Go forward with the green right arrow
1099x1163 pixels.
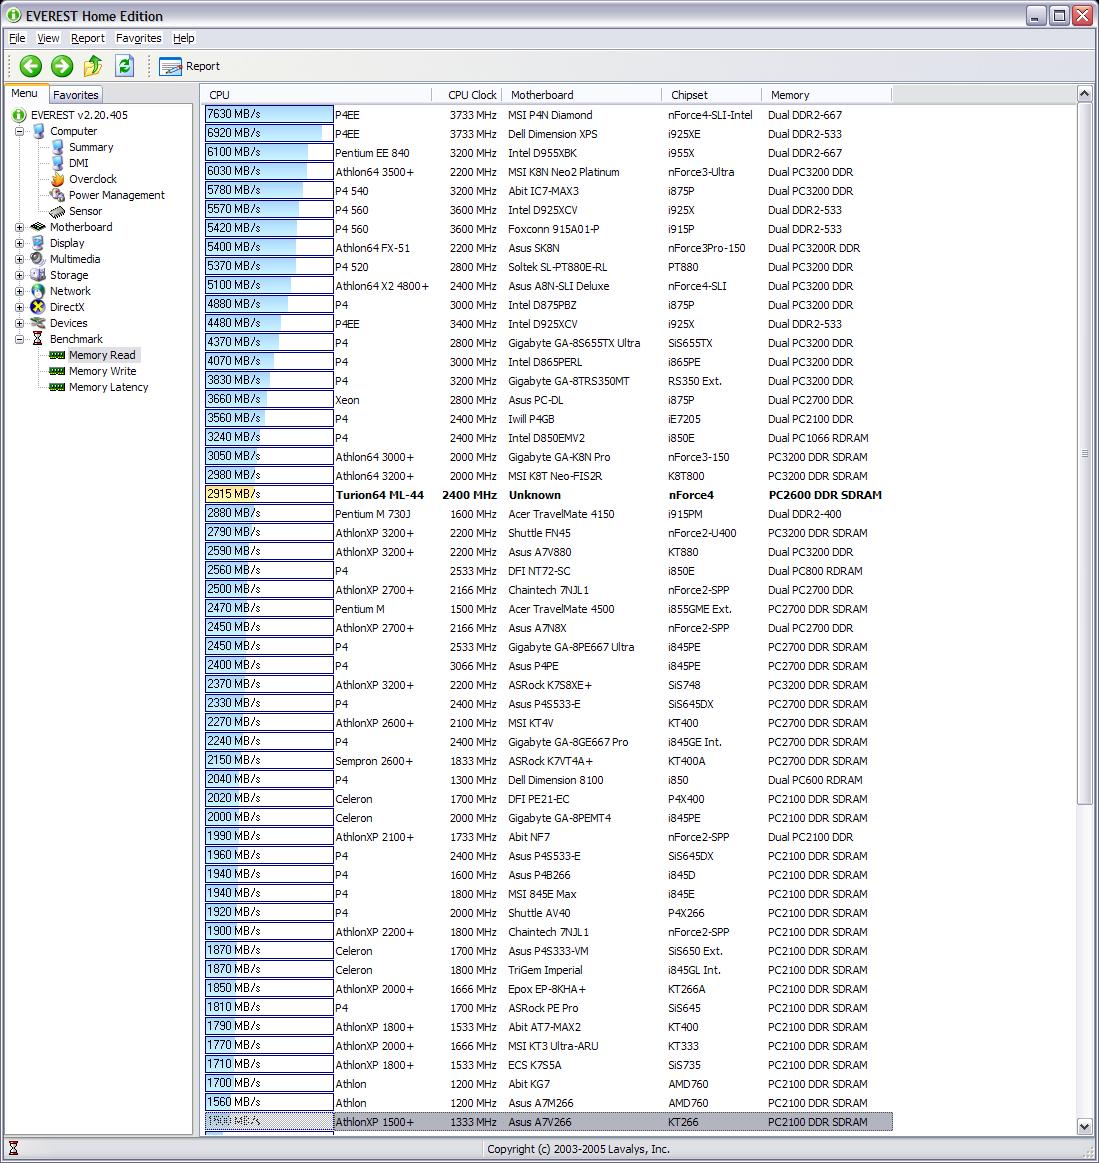tap(62, 66)
